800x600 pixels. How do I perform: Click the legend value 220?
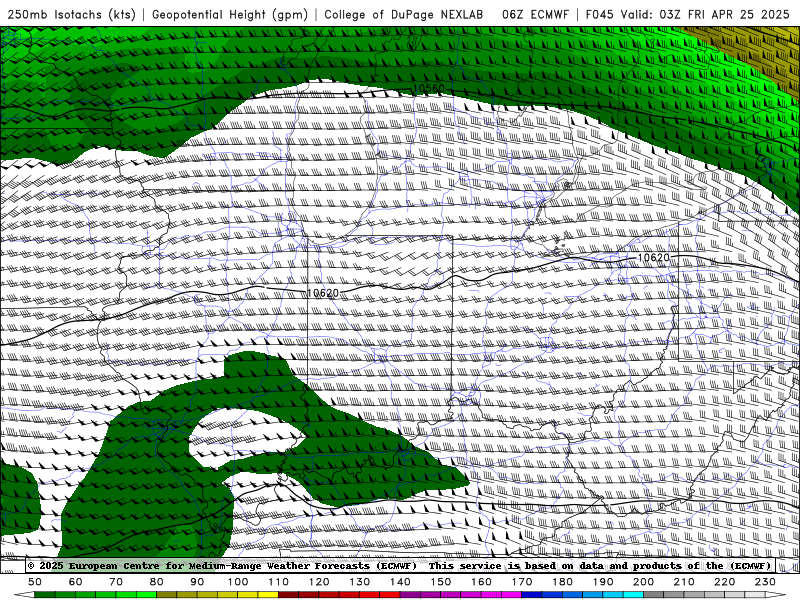pos(724,582)
